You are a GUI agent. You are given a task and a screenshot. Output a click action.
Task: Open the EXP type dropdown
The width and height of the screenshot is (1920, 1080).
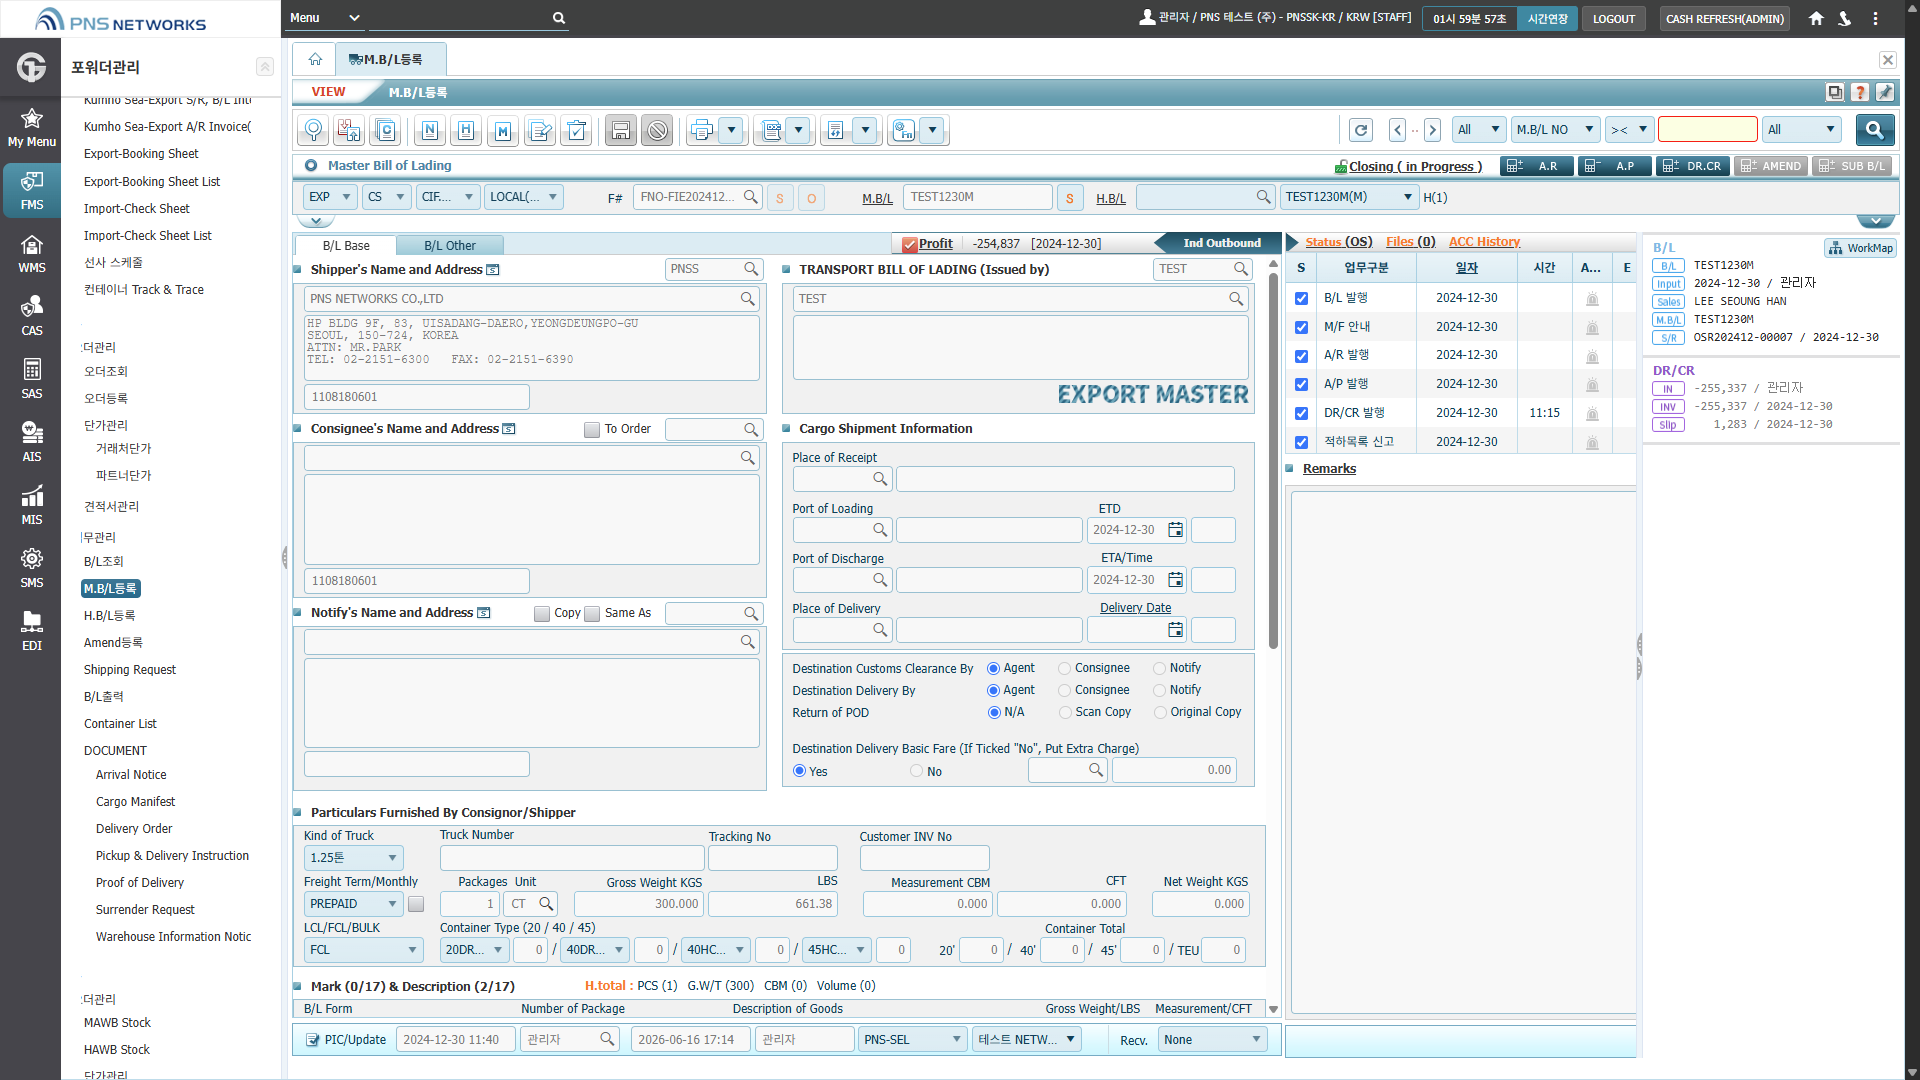click(x=329, y=197)
